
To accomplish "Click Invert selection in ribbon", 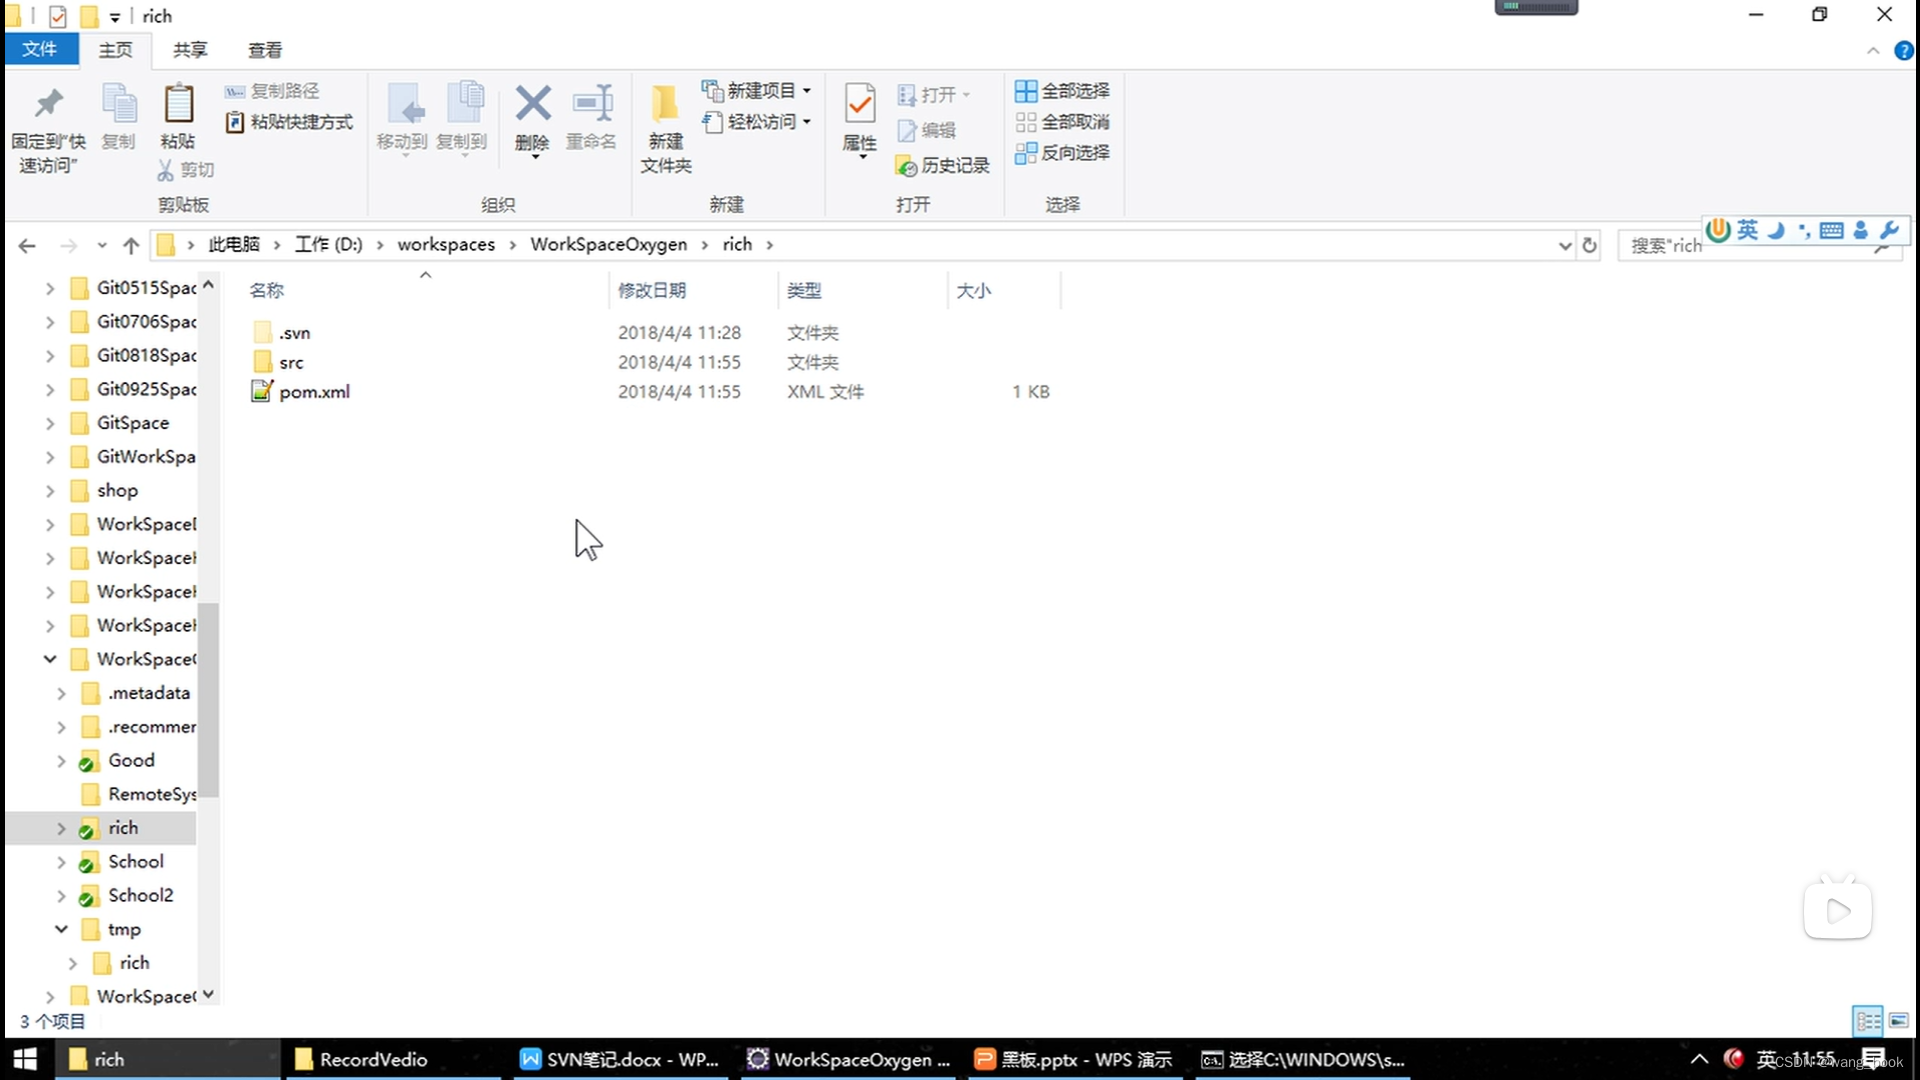I will (1062, 153).
